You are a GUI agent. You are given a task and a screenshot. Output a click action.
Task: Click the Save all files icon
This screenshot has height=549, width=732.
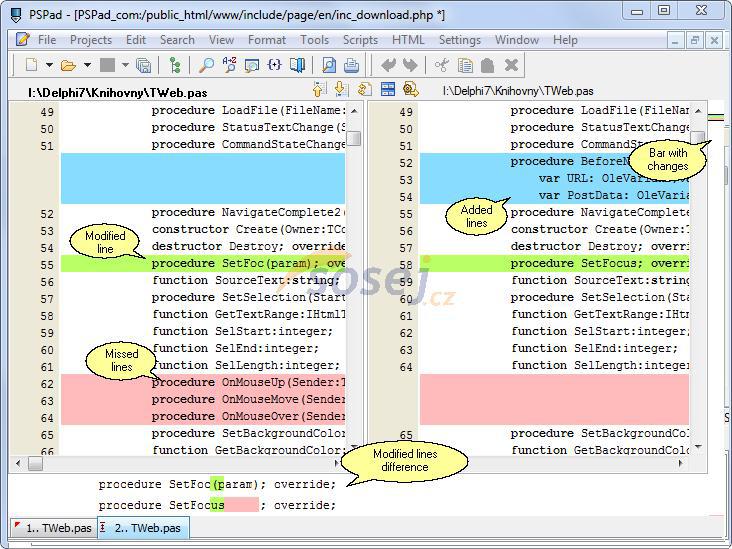pos(143,65)
